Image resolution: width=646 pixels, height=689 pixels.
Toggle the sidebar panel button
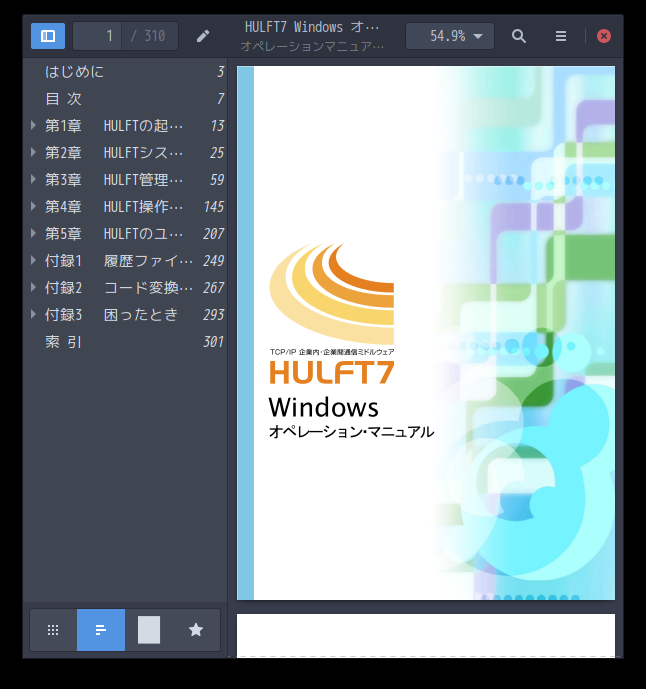tap(48, 36)
